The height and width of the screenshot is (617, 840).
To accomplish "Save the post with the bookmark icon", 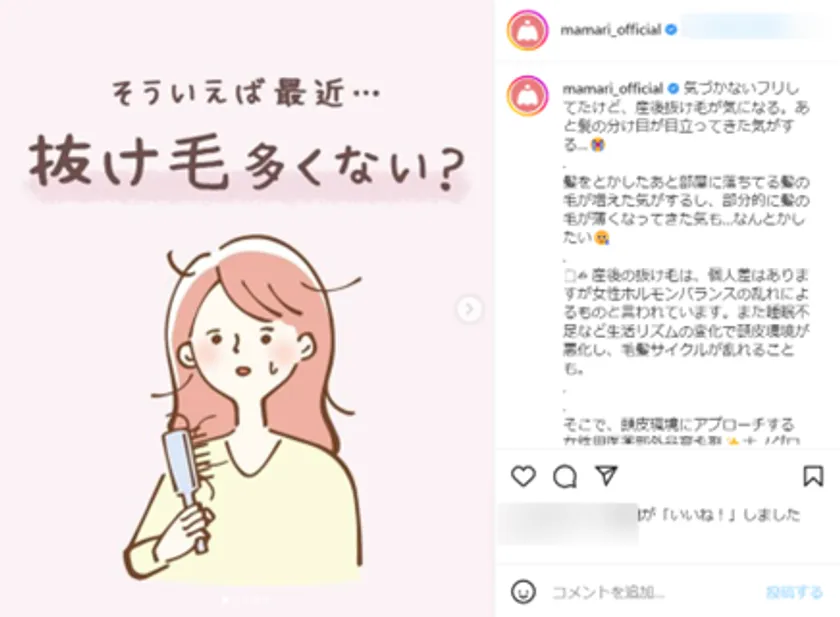I will [813, 476].
